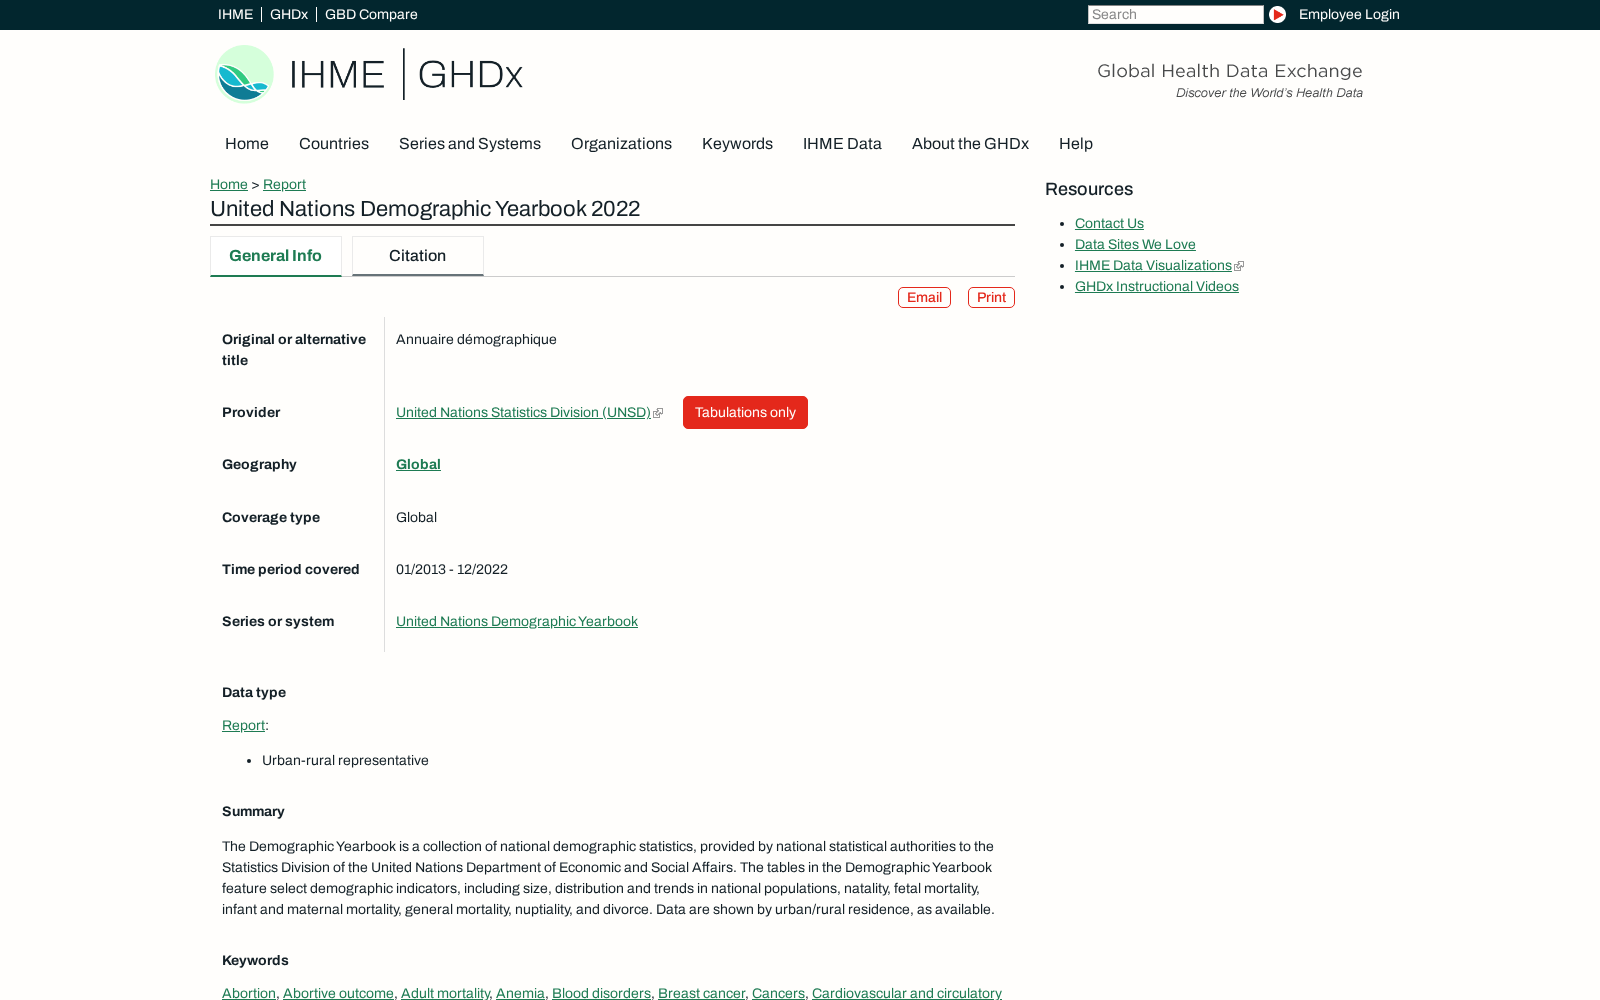Click the Adult mortality keyword link

pyautogui.click(x=445, y=993)
